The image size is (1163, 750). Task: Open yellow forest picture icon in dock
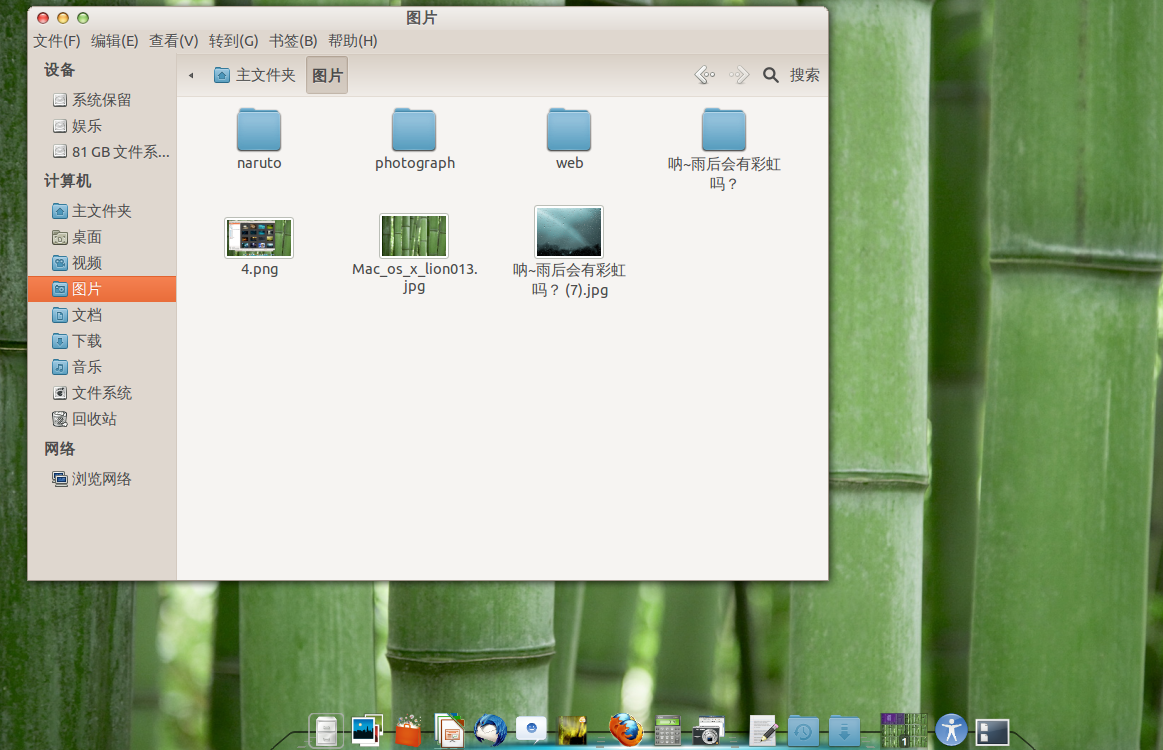pos(573,731)
